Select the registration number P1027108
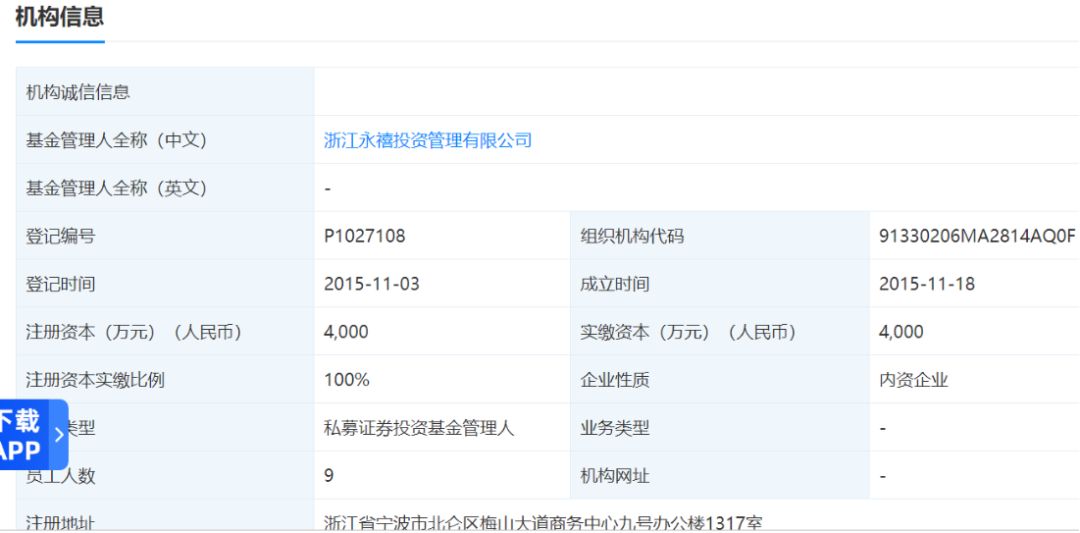1080x533 pixels. coord(364,237)
